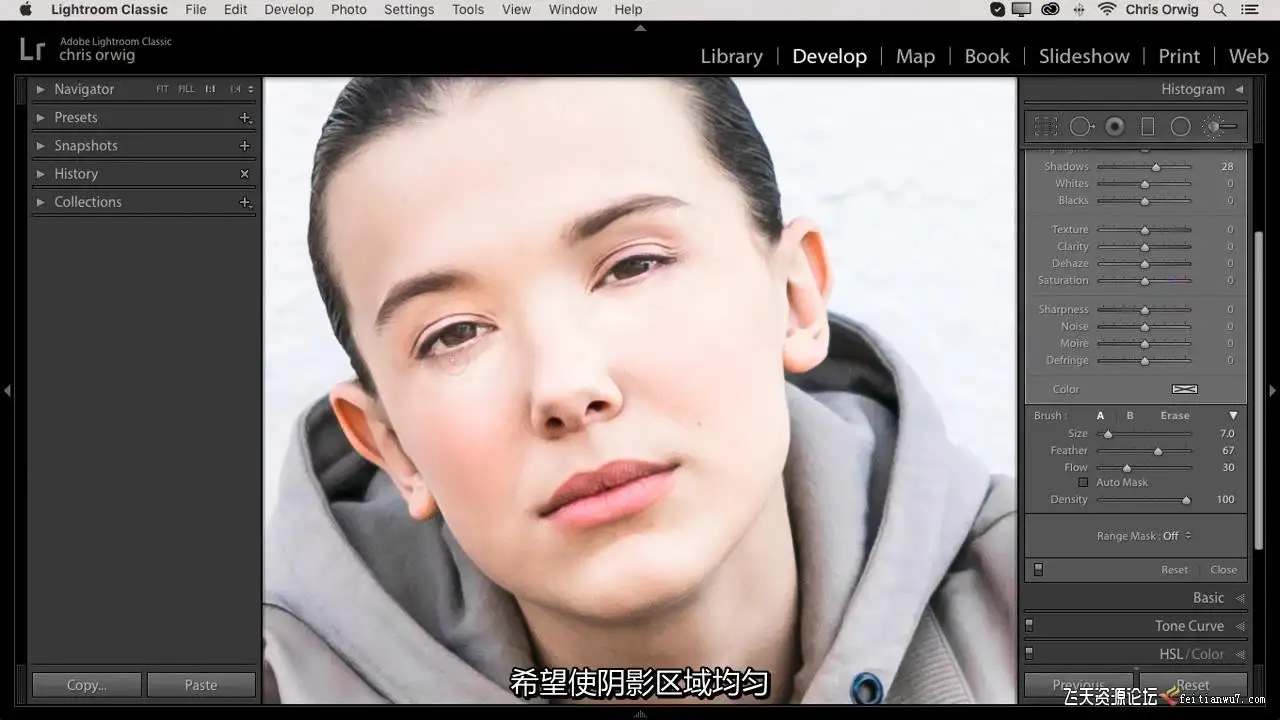Hide the left panel group arrow
Viewport: 1280px width, 720px height.
point(7,390)
